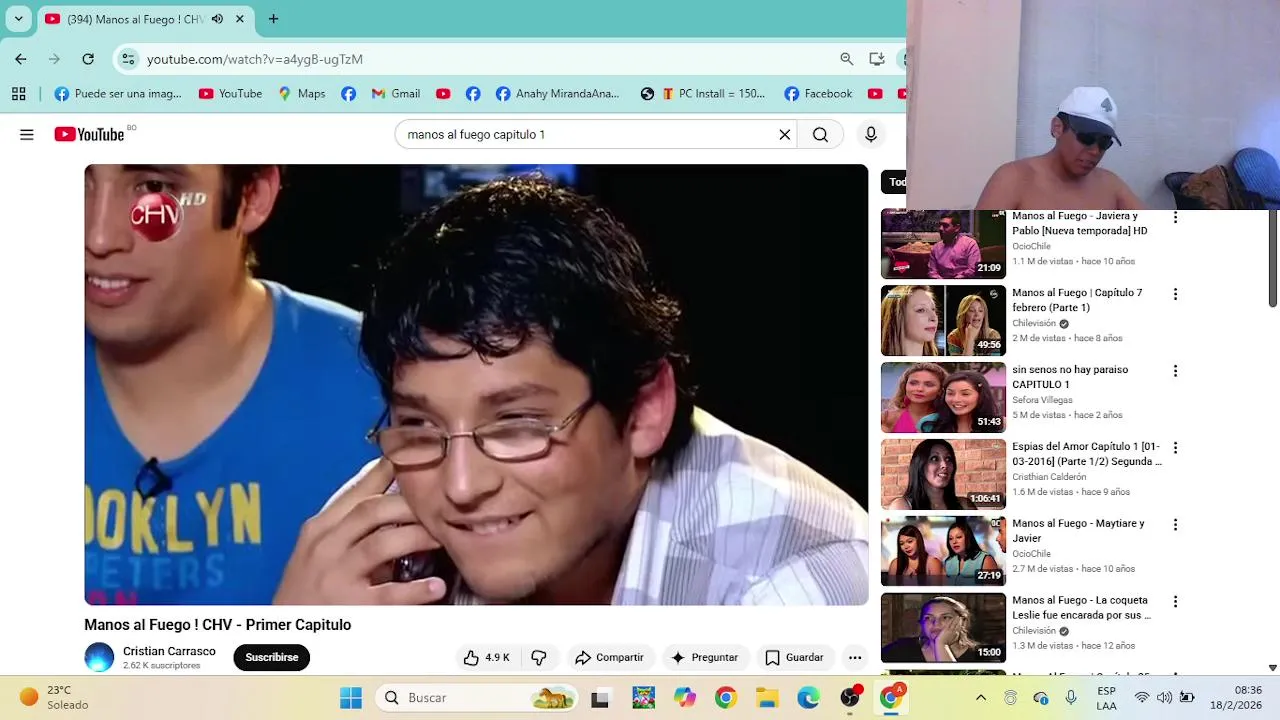This screenshot has width=1280, height=720.
Task: Open options for Espias del Amor video
Action: 1175,448
